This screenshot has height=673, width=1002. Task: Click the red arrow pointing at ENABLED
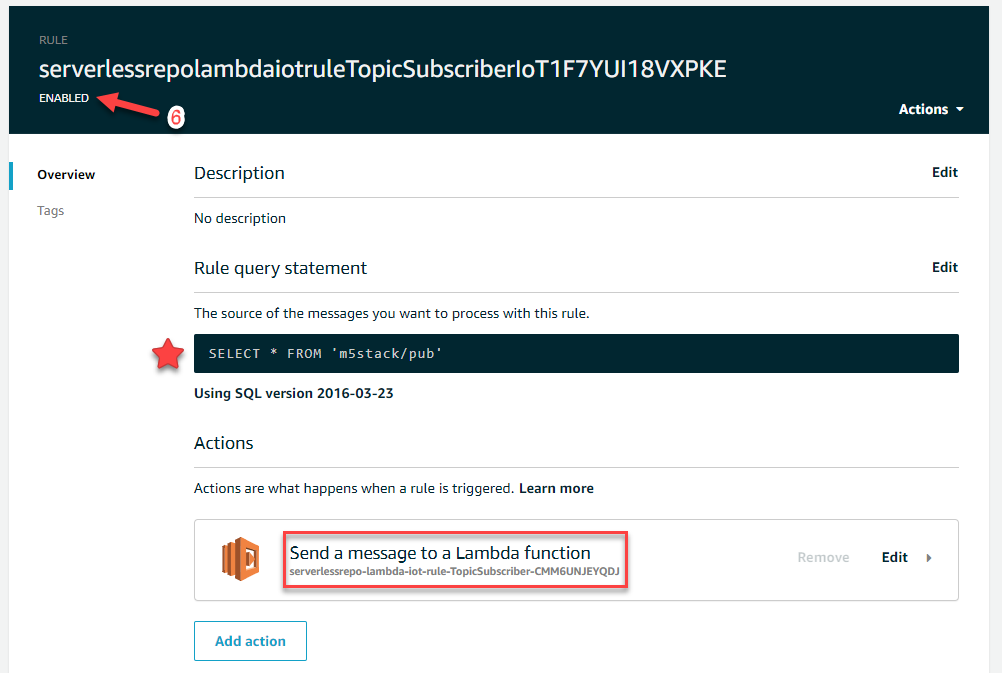(130, 104)
